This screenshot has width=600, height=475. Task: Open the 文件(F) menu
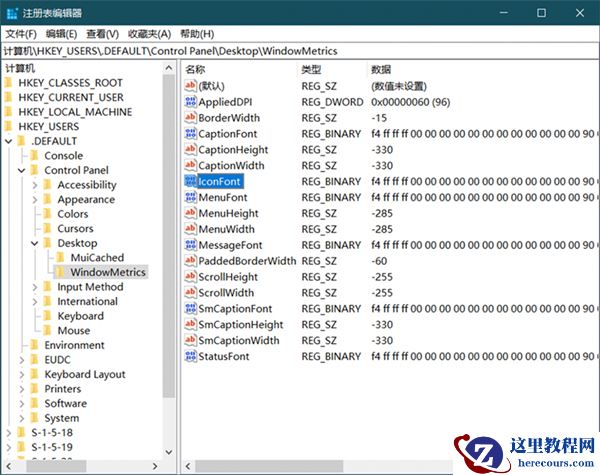tap(21, 34)
